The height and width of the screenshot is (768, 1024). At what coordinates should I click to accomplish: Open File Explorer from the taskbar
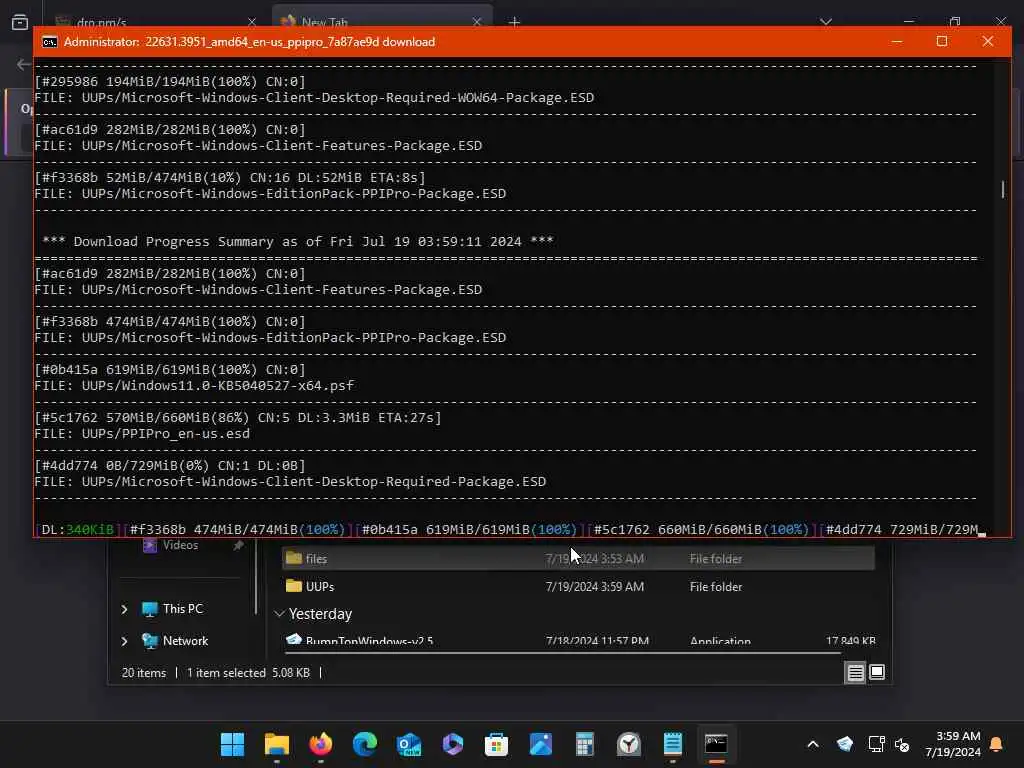(x=277, y=744)
